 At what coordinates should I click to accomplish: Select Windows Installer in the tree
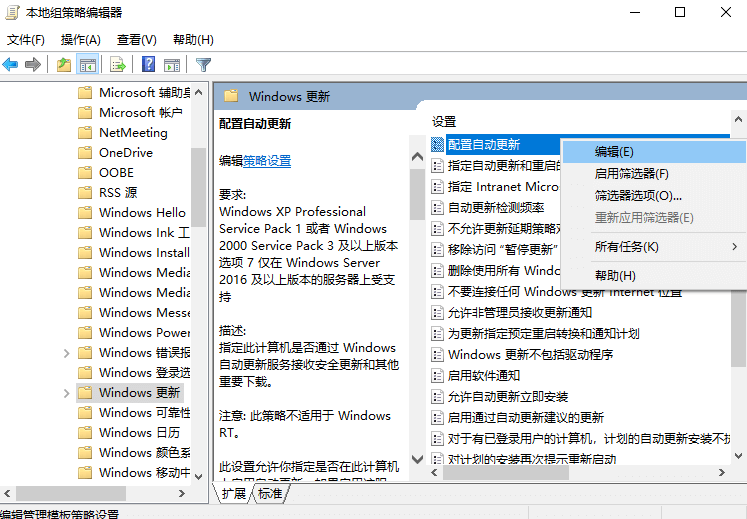(x=144, y=253)
